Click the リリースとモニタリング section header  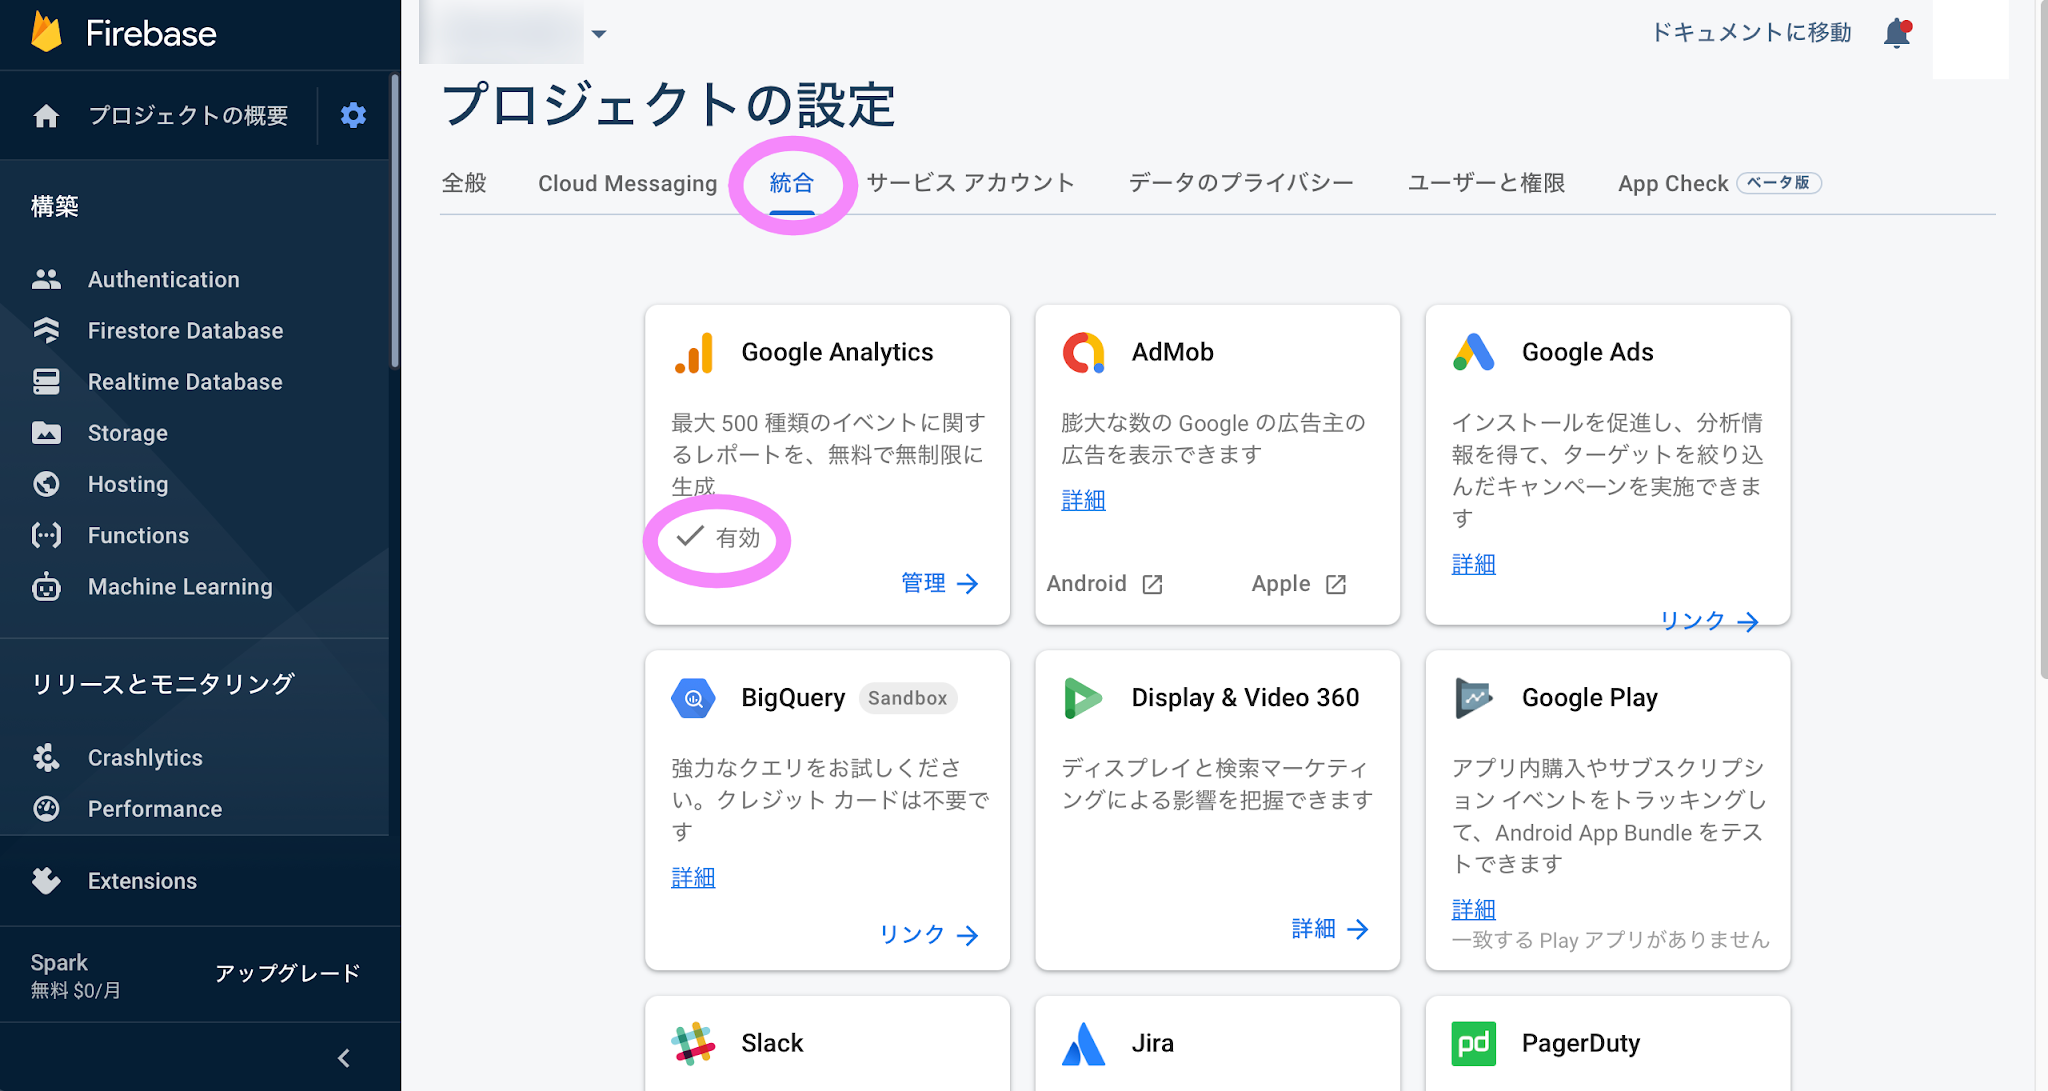(x=163, y=684)
